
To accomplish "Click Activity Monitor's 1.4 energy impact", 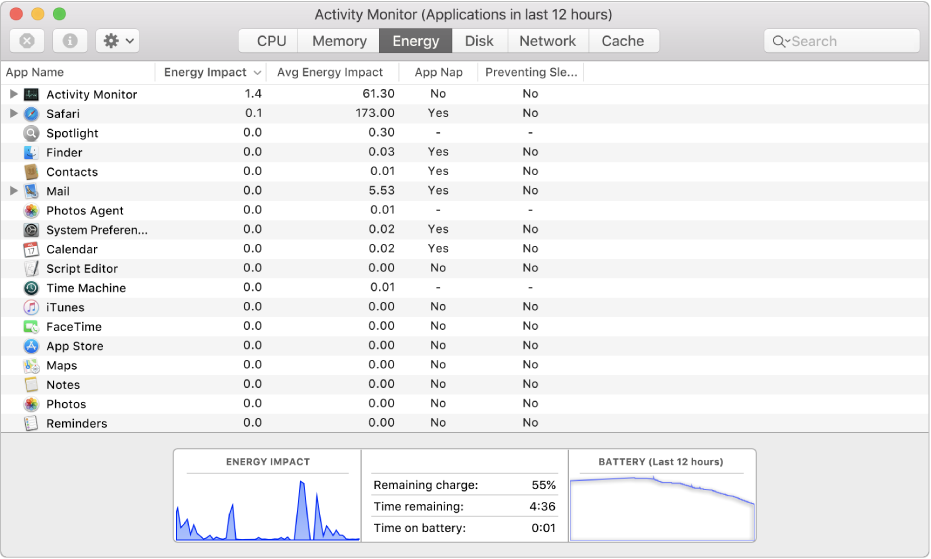I will click(x=253, y=94).
